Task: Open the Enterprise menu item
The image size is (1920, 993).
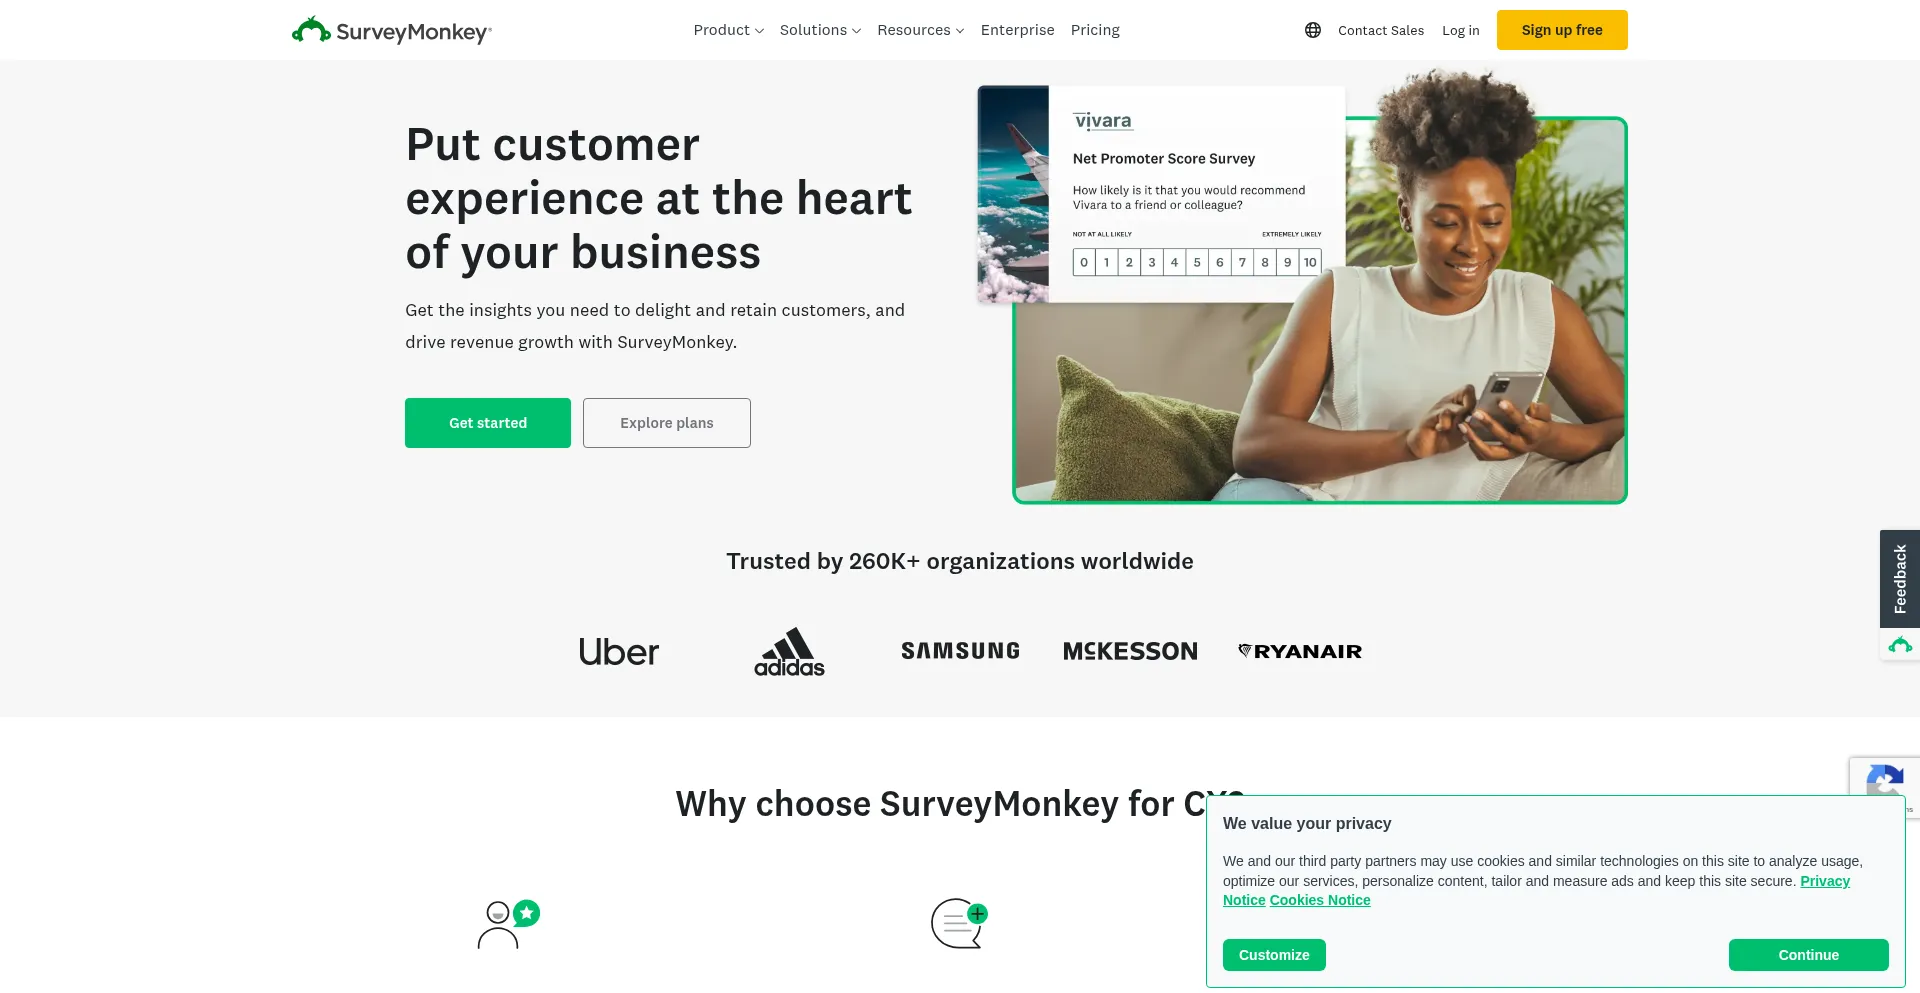Action: 1017,30
